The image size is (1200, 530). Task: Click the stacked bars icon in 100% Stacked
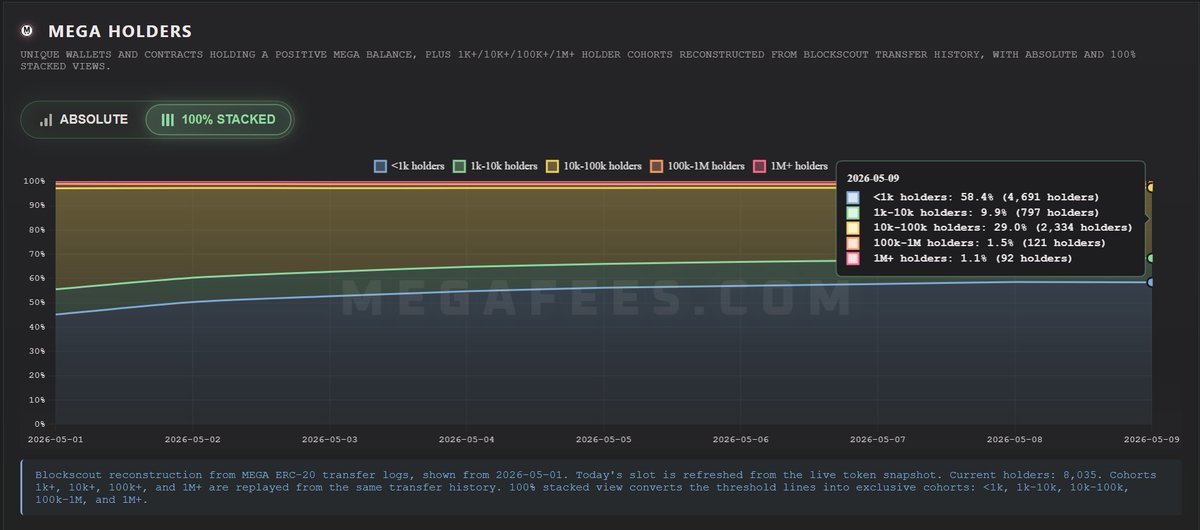pyautogui.click(x=168, y=119)
